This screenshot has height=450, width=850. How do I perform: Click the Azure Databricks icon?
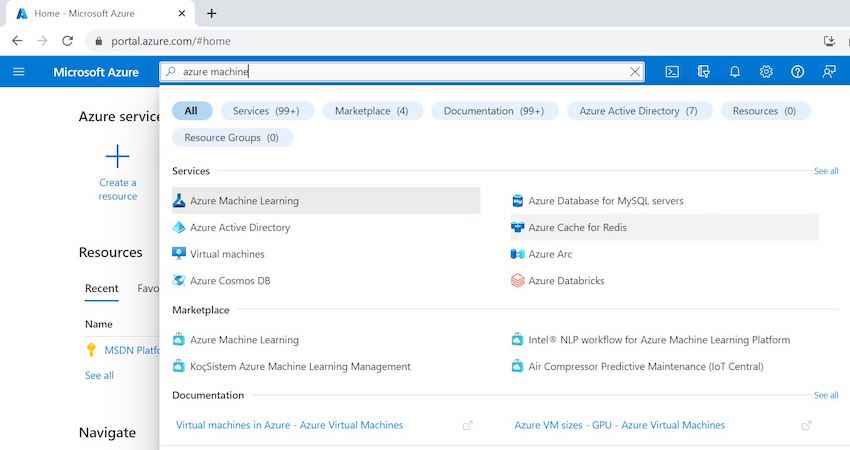pos(518,280)
